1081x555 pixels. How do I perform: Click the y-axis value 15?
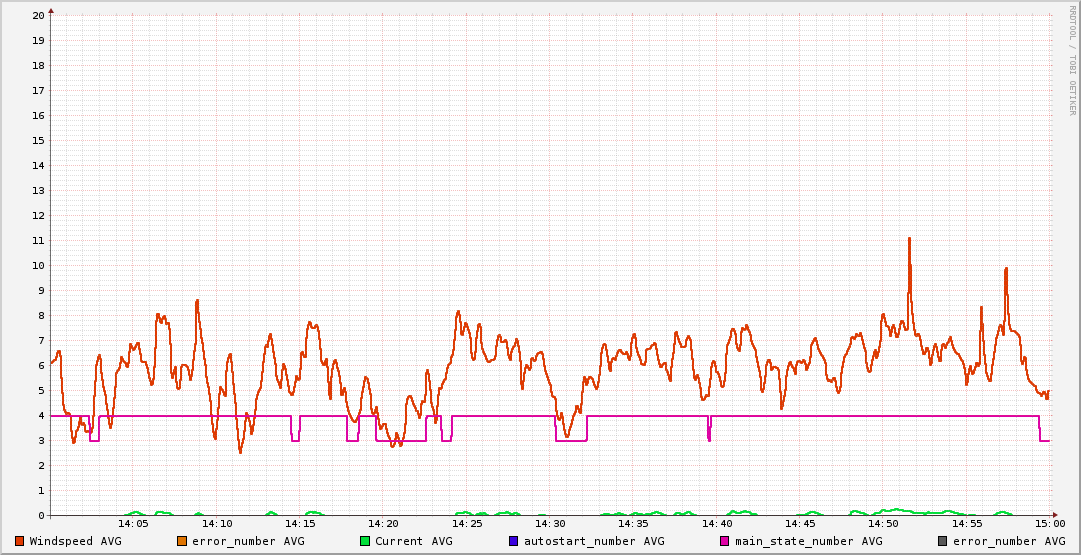(x=39, y=141)
